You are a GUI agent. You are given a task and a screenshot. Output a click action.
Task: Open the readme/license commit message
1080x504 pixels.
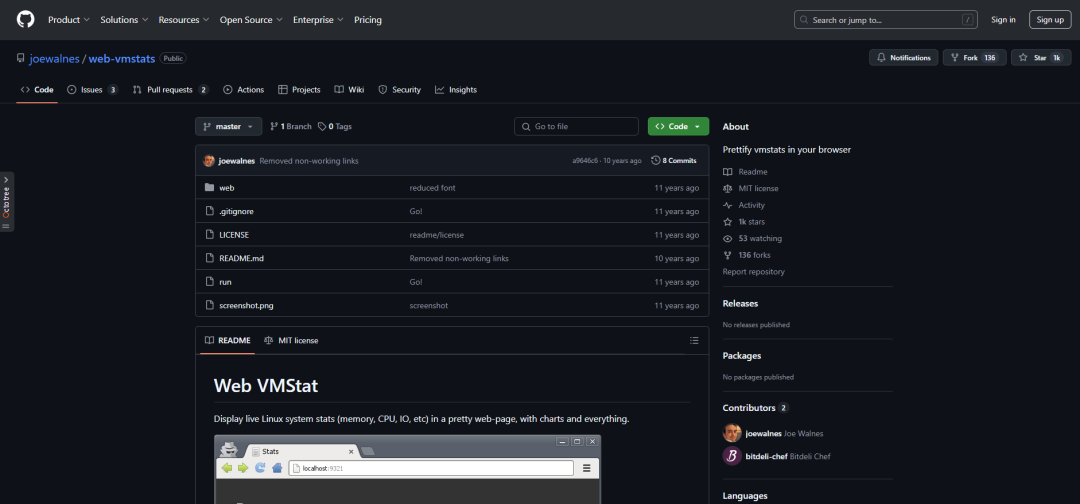coord(437,235)
